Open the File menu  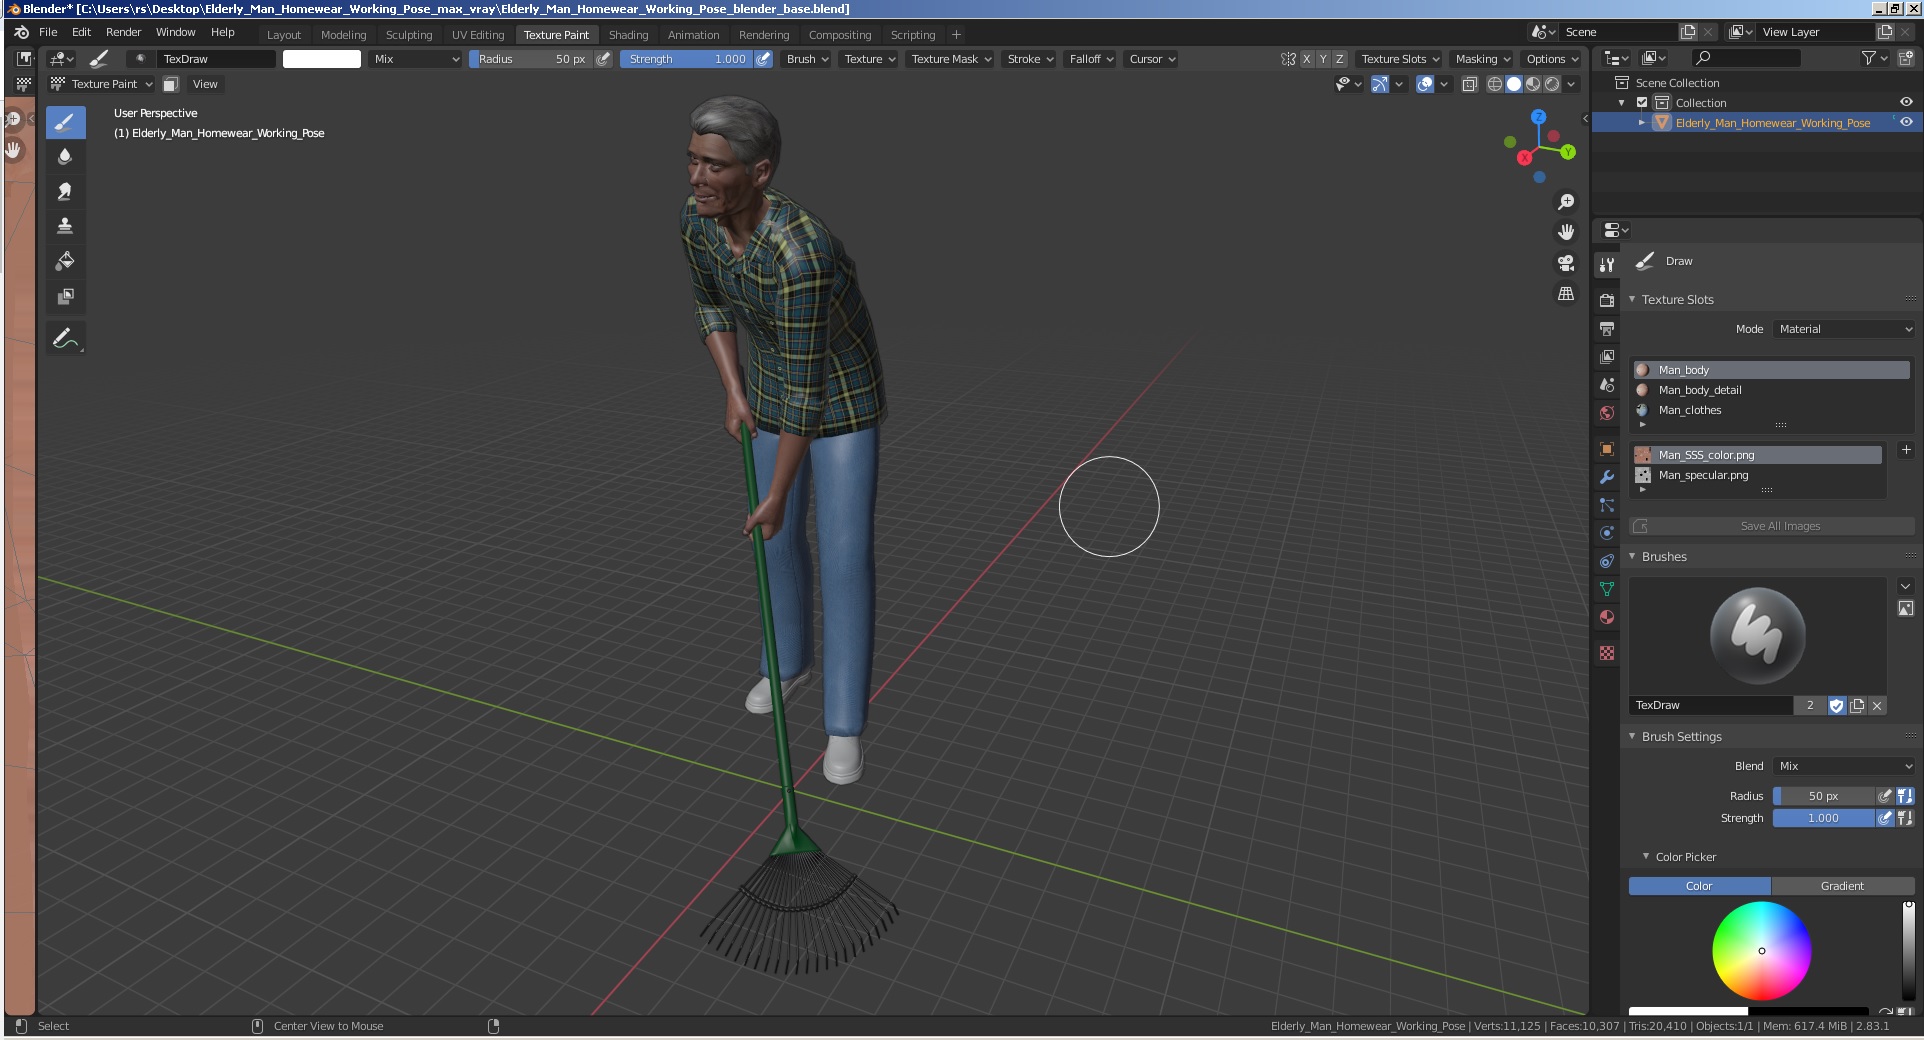click(48, 32)
